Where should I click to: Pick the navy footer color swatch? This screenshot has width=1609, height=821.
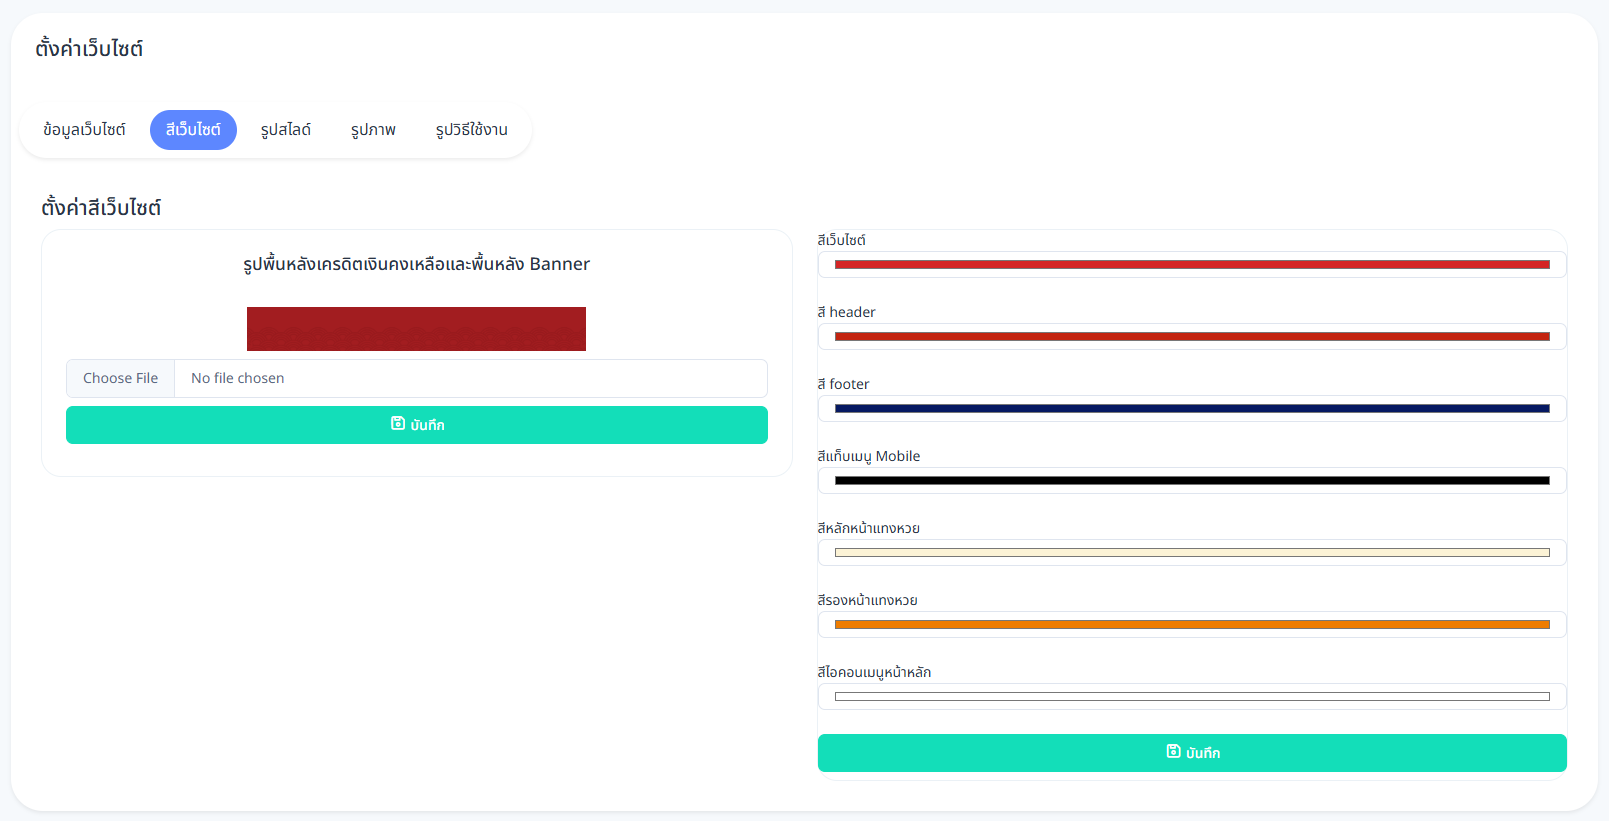pos(1192,409)
